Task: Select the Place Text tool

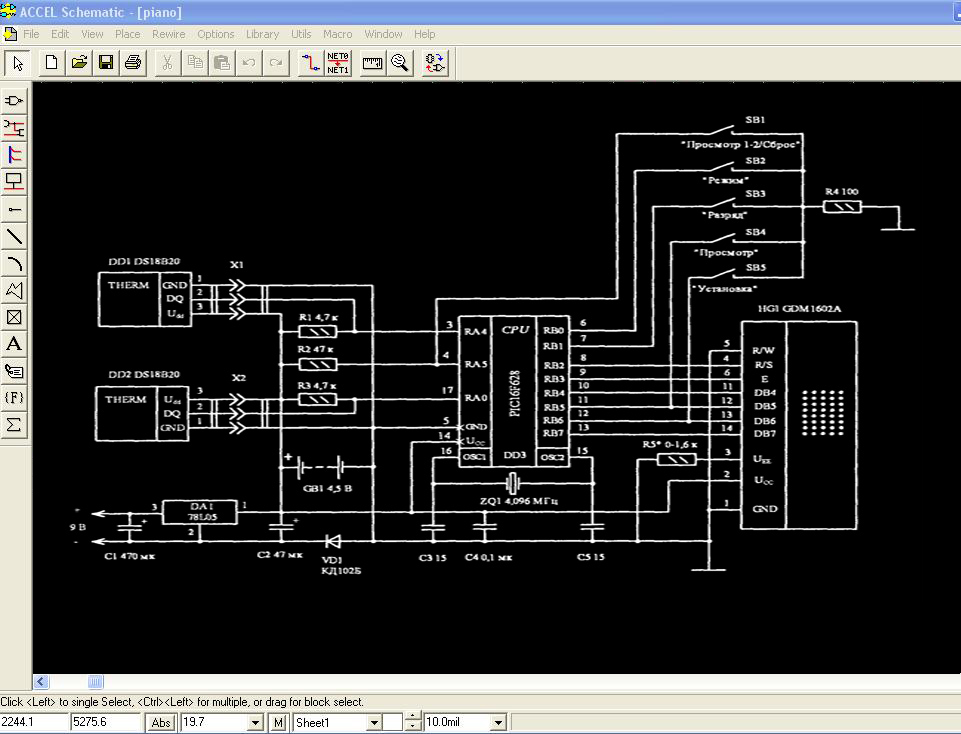Action: tap(15, 344)
